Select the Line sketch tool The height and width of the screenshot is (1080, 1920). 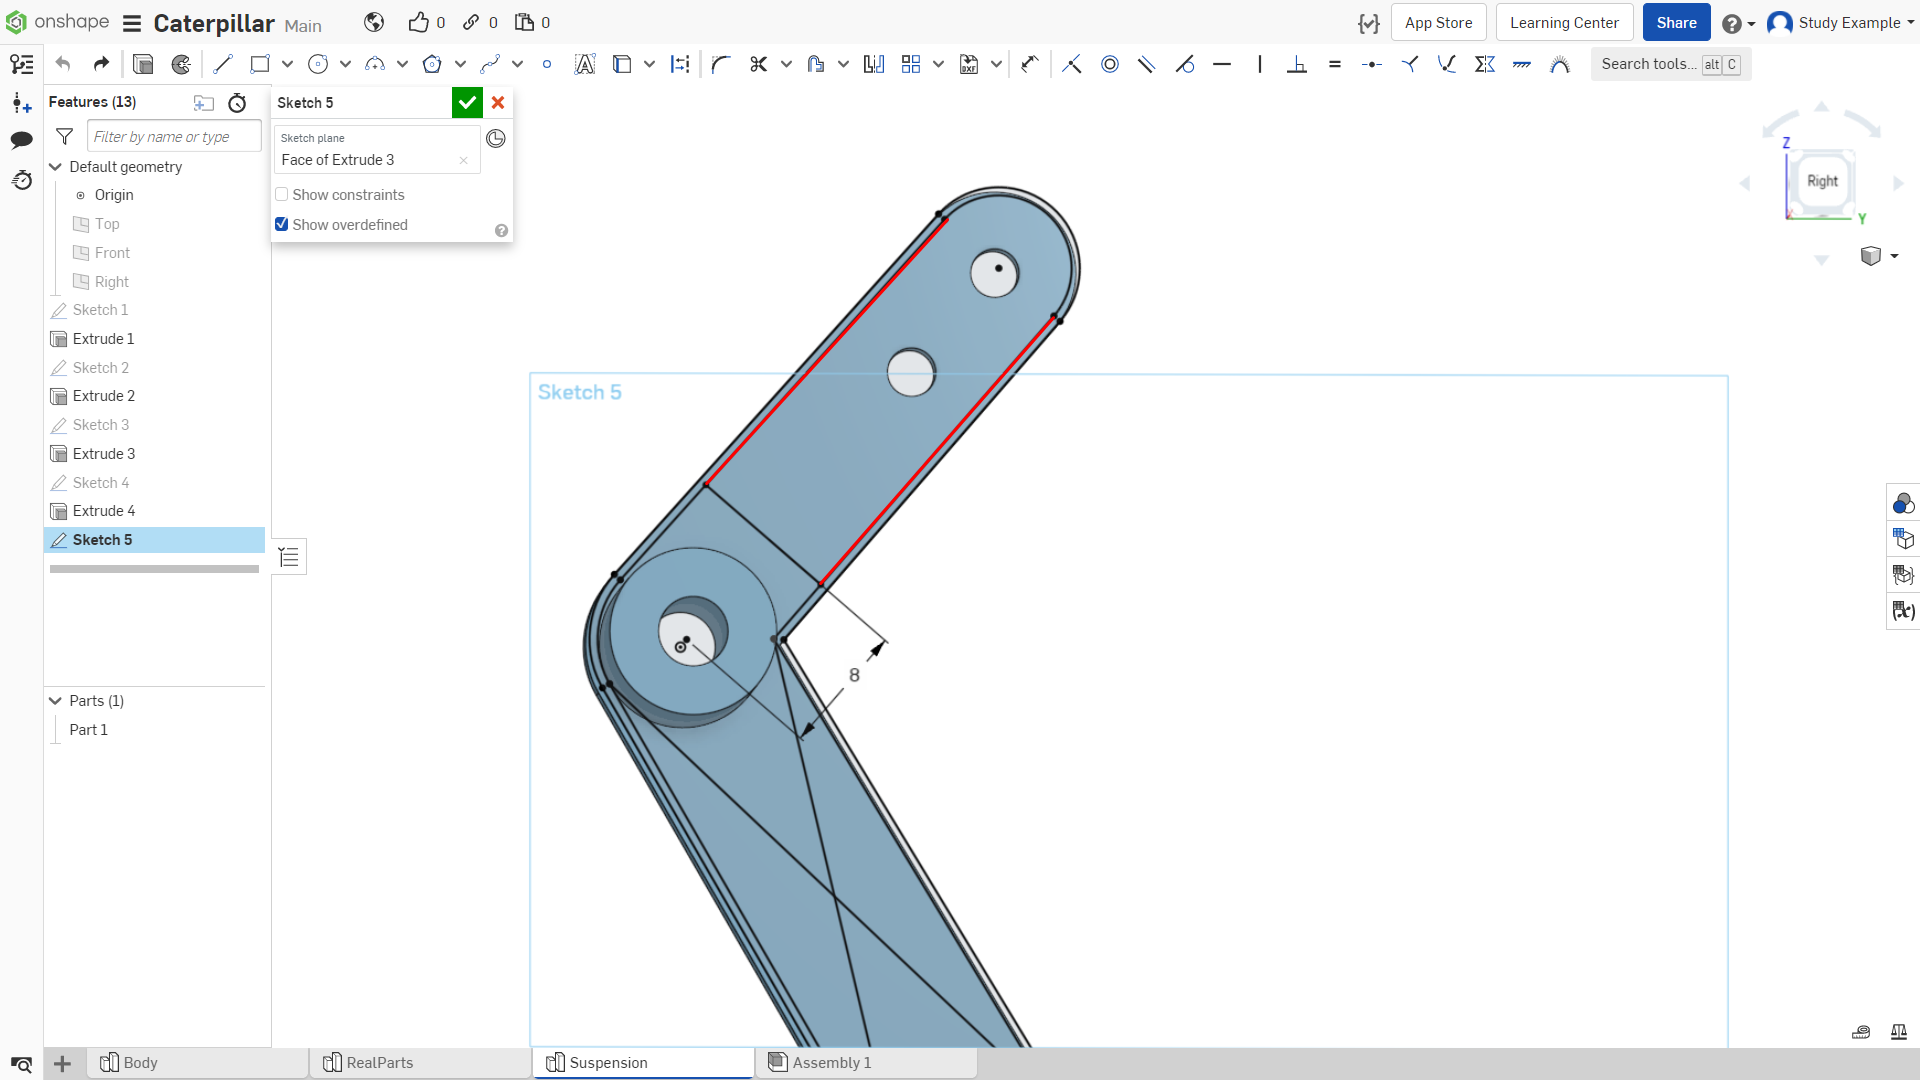pos(223,64)
